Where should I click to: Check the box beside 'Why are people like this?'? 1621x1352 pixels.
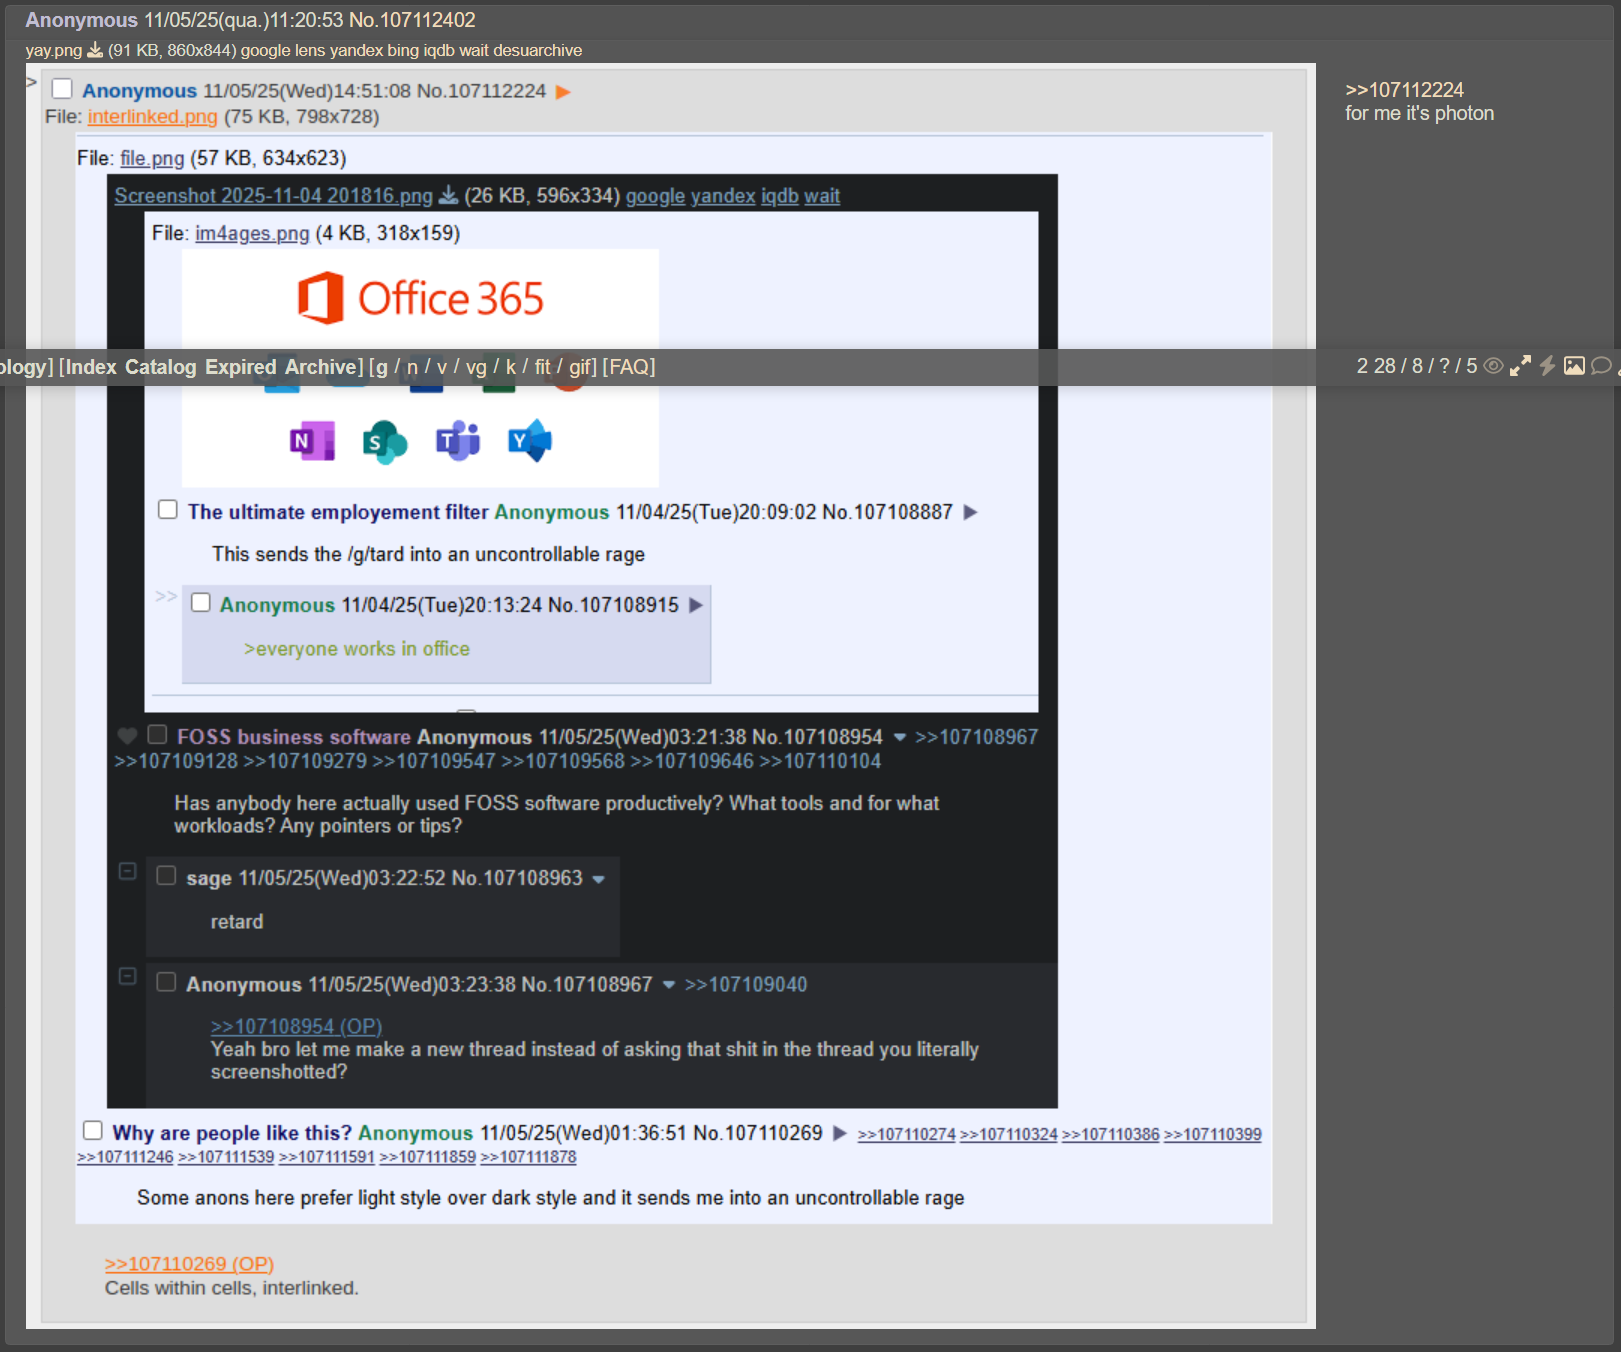(x=93, y=1130)
